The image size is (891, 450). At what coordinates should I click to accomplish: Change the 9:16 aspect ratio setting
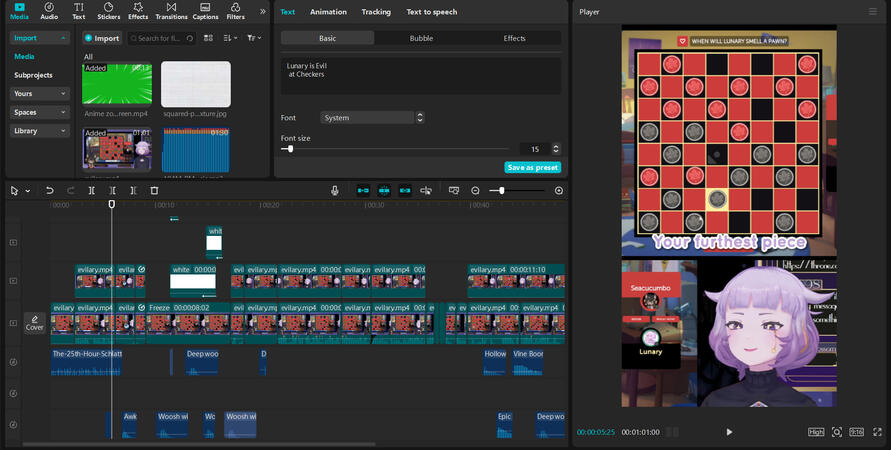pos(856,432)
